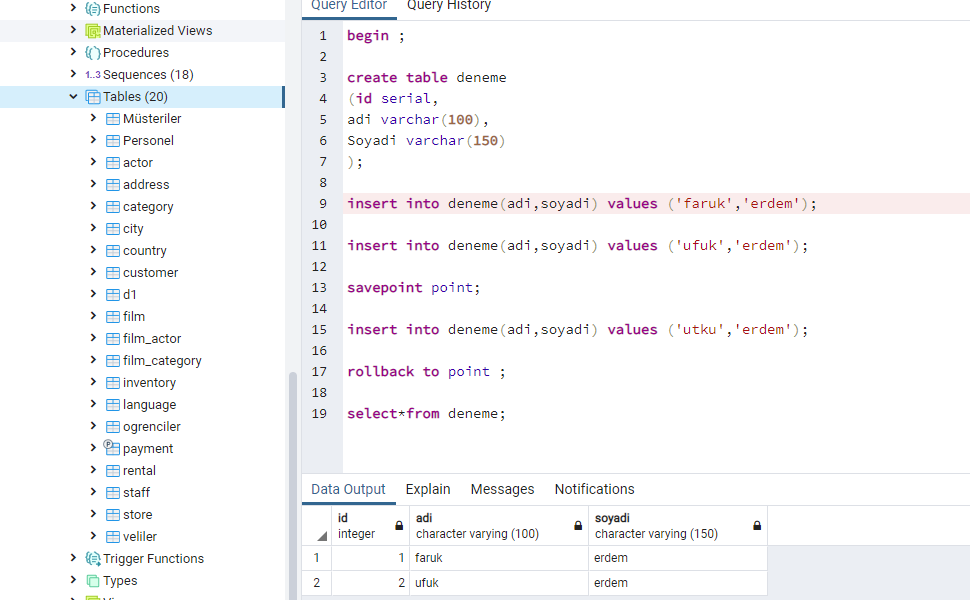Select the customer table label

pos(150,273)
